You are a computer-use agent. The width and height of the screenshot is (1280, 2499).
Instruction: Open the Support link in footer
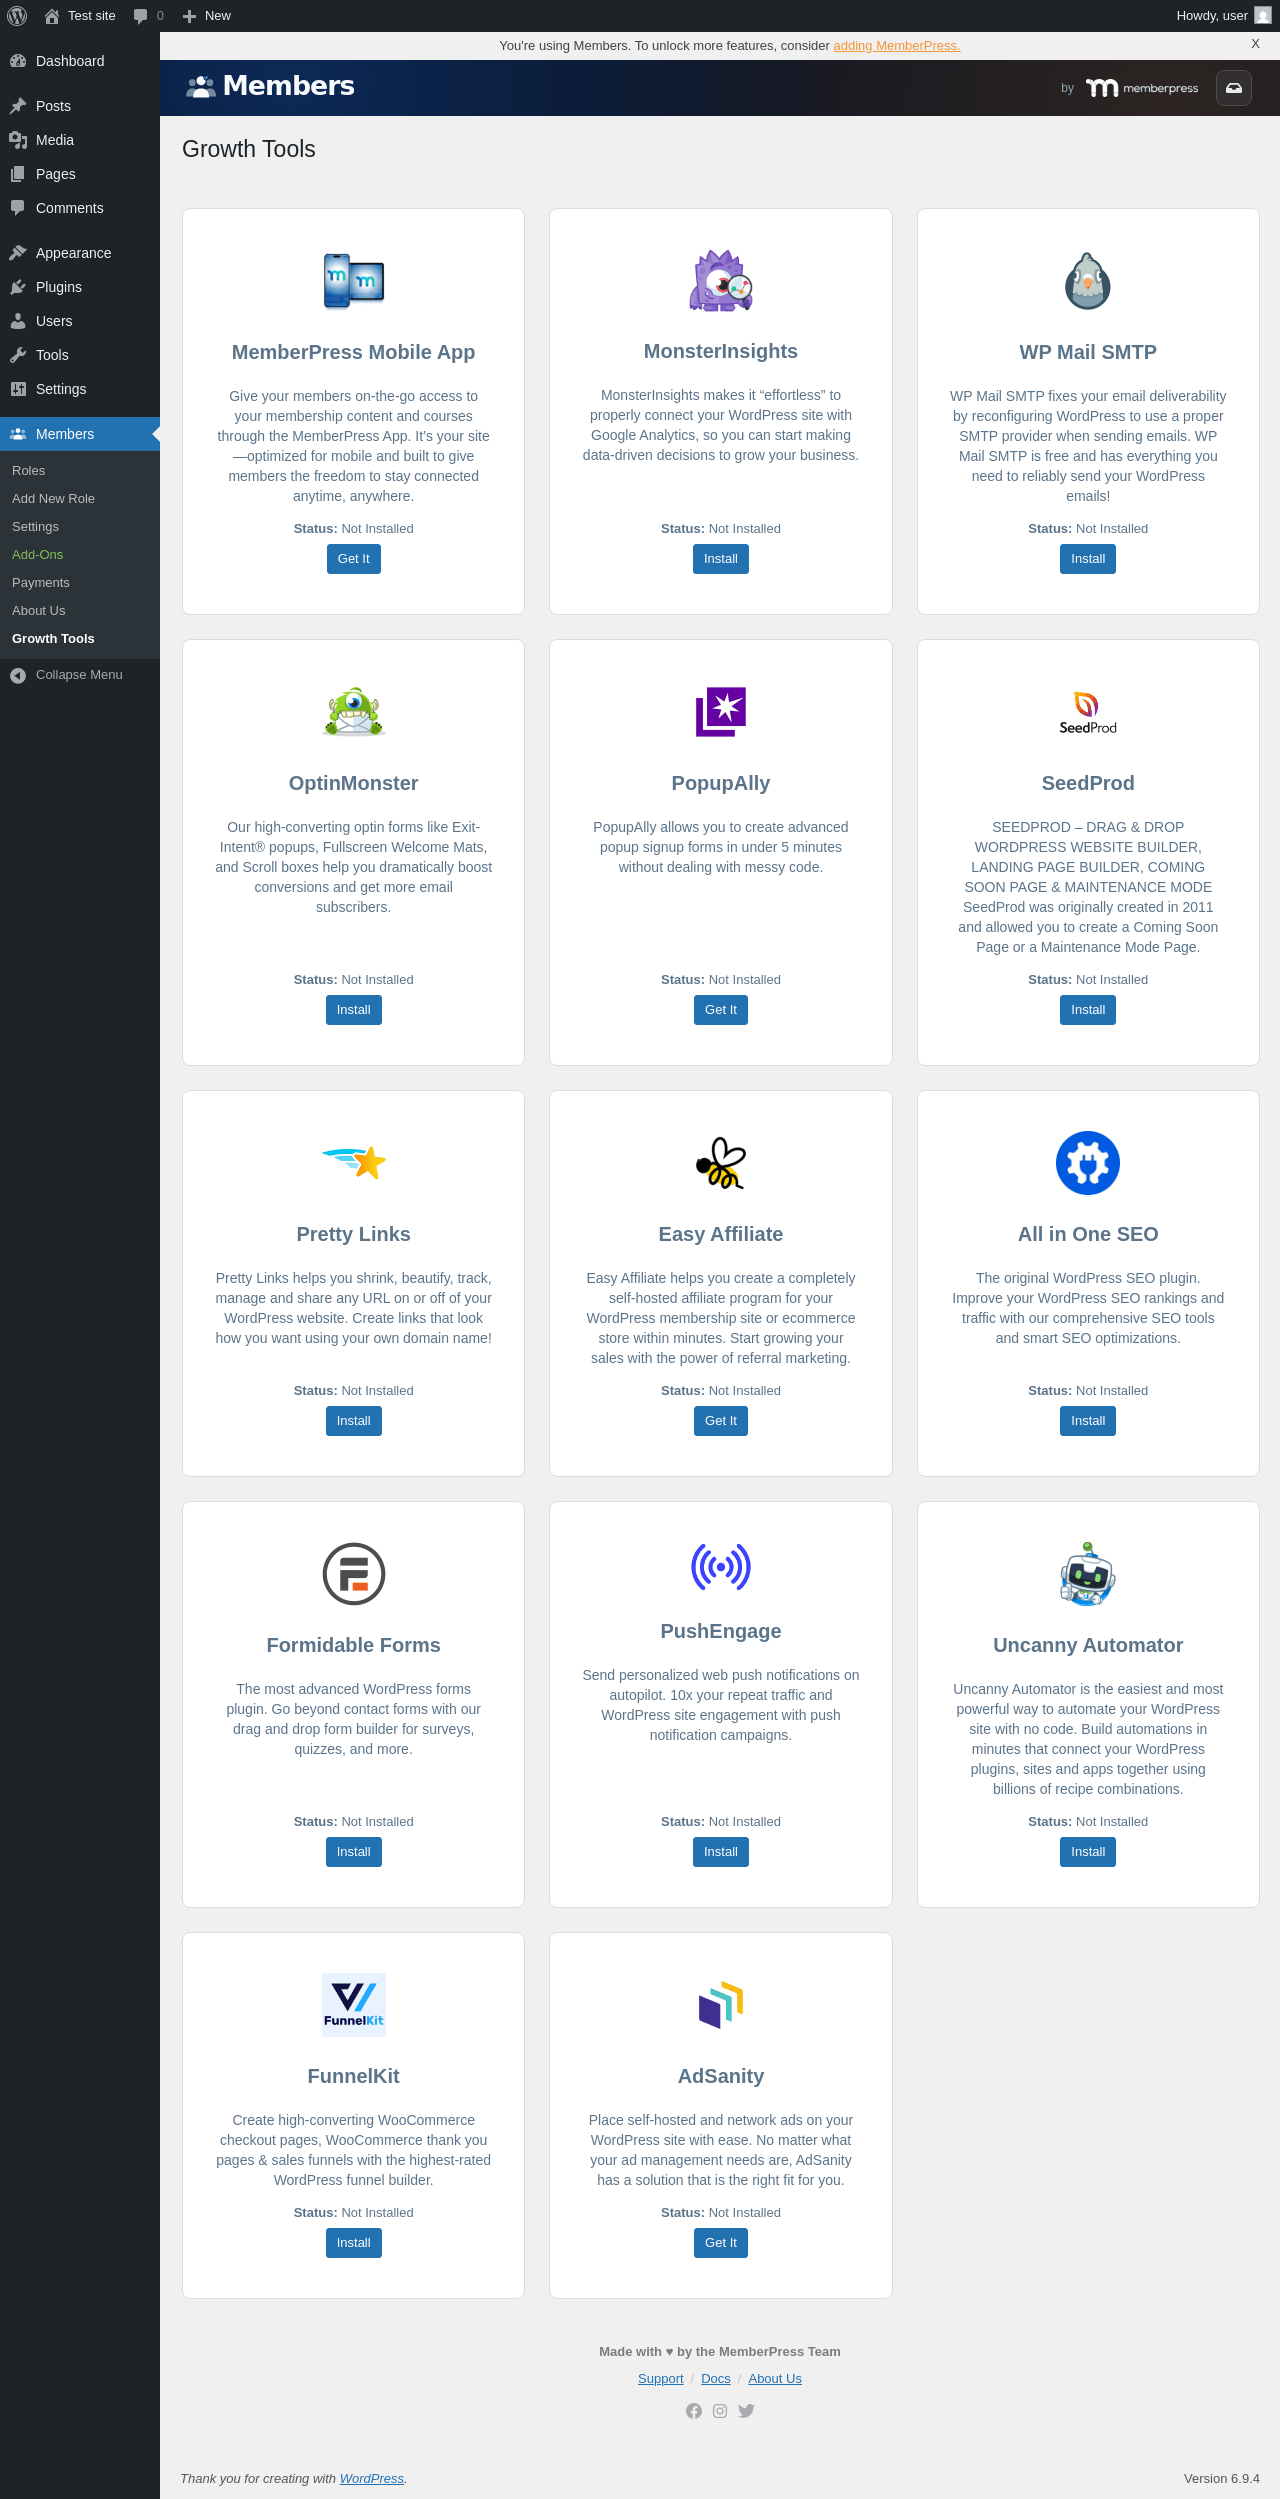661,2379
